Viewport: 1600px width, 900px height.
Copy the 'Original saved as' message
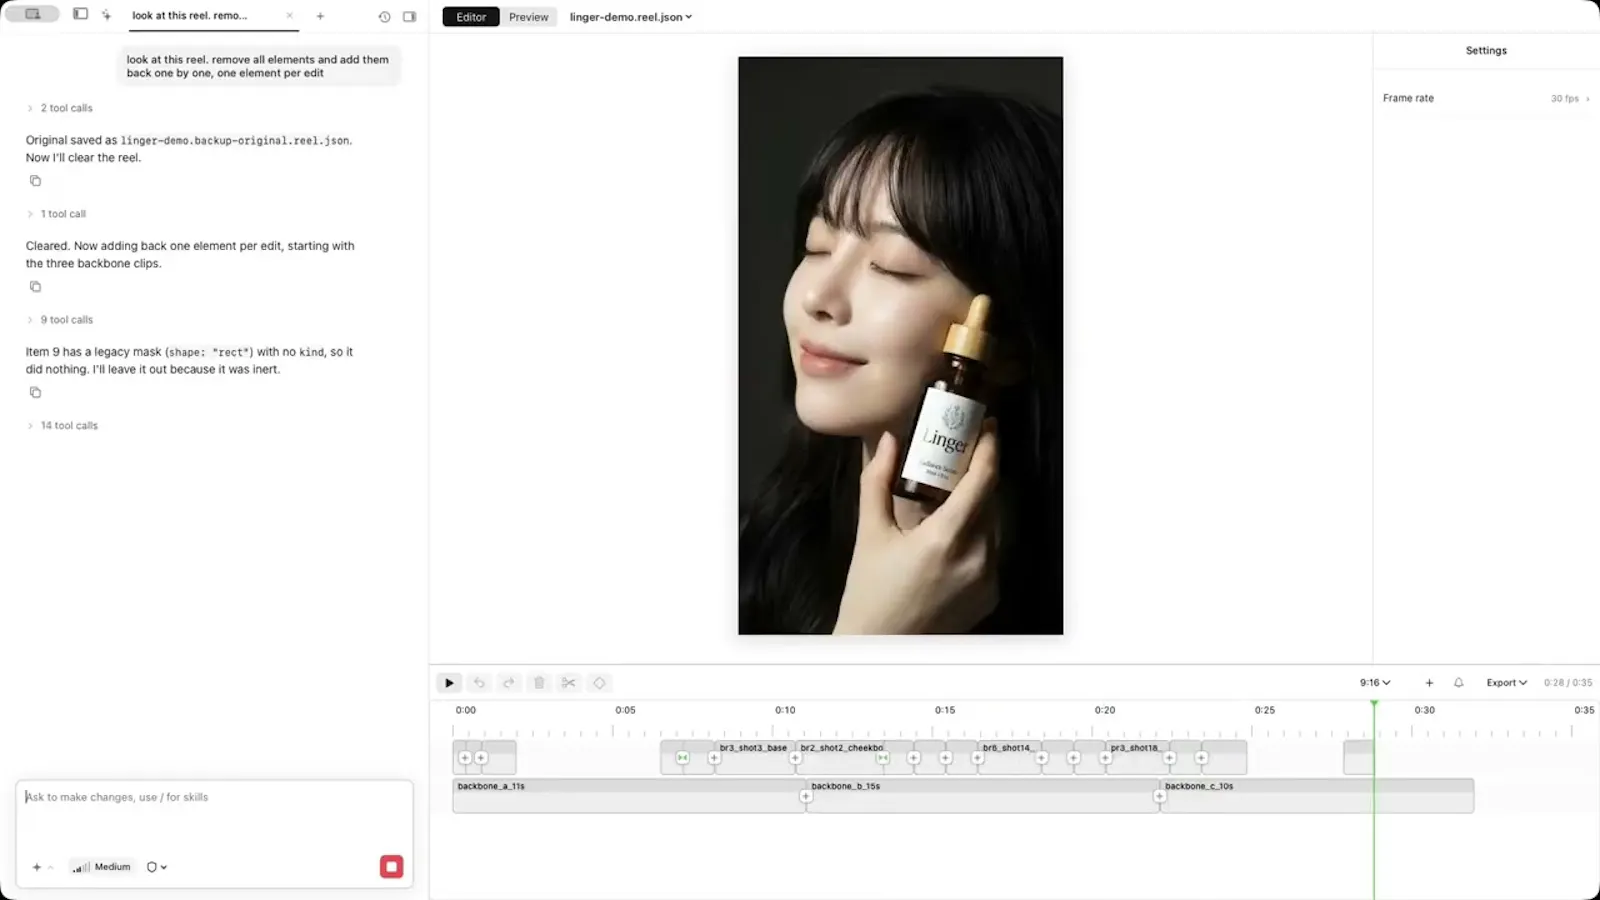click(35, 181)
